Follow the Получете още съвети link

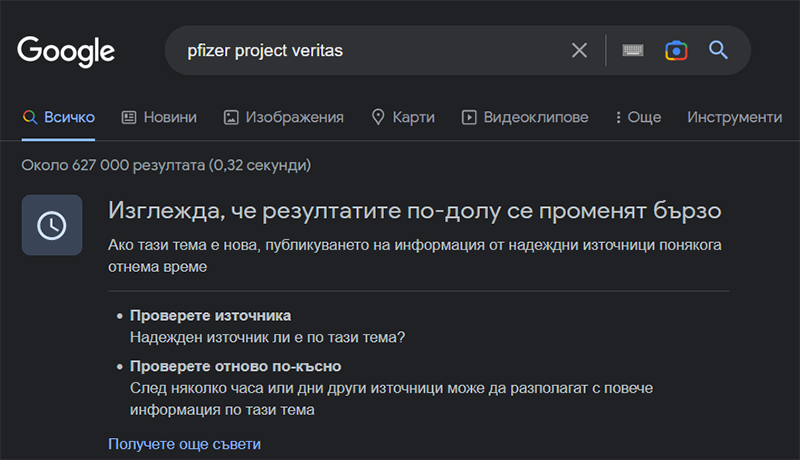point(184,444)
